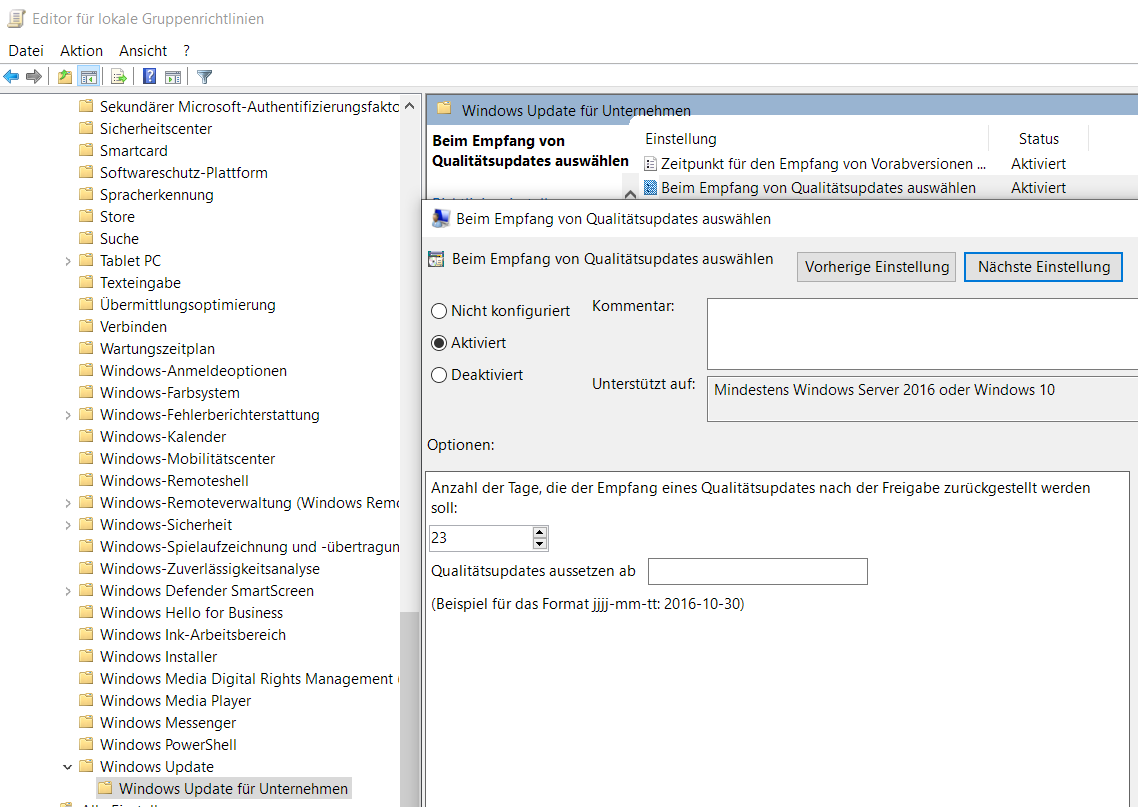Select the Übermittlungsoptimierung tree item
The image size is (1138, 807).
click(187, 305)
